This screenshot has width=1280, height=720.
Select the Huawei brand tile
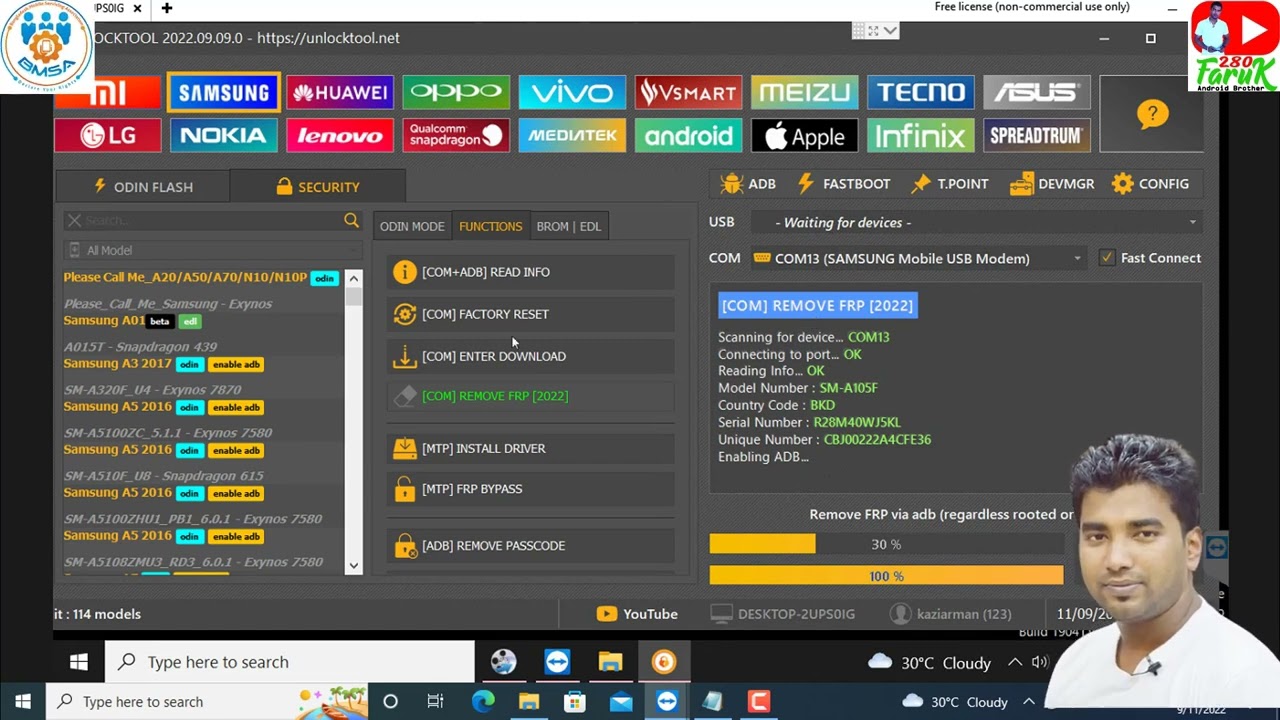coord(340,92)
